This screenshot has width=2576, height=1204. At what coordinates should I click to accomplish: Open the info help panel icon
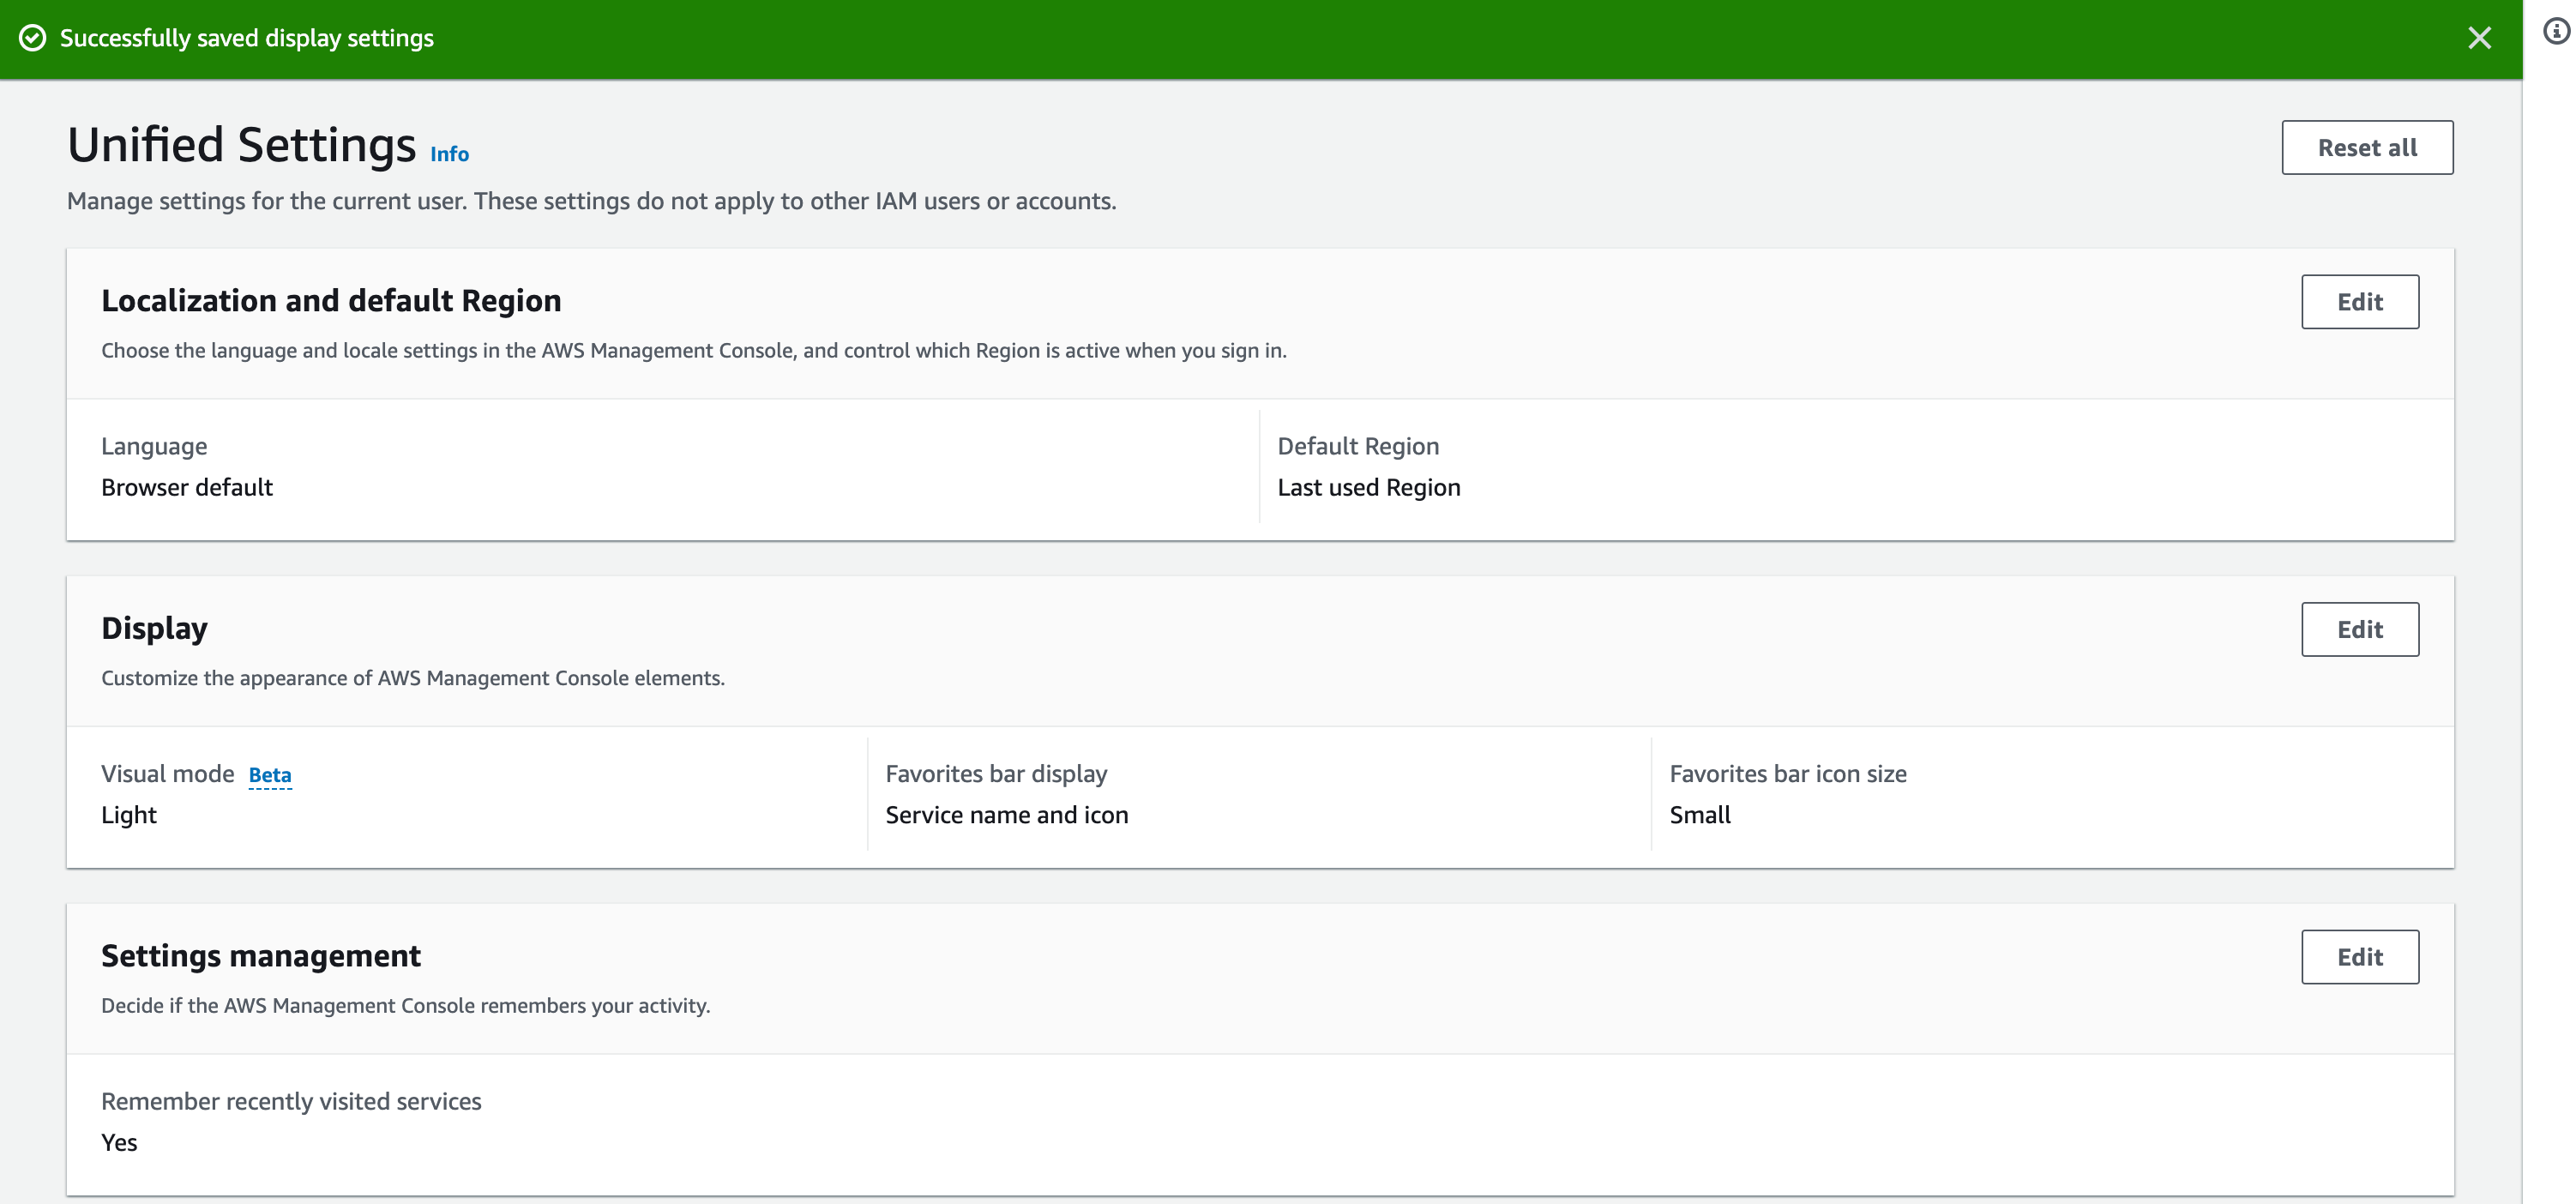pyautogui.click(x=2556, y=32)
